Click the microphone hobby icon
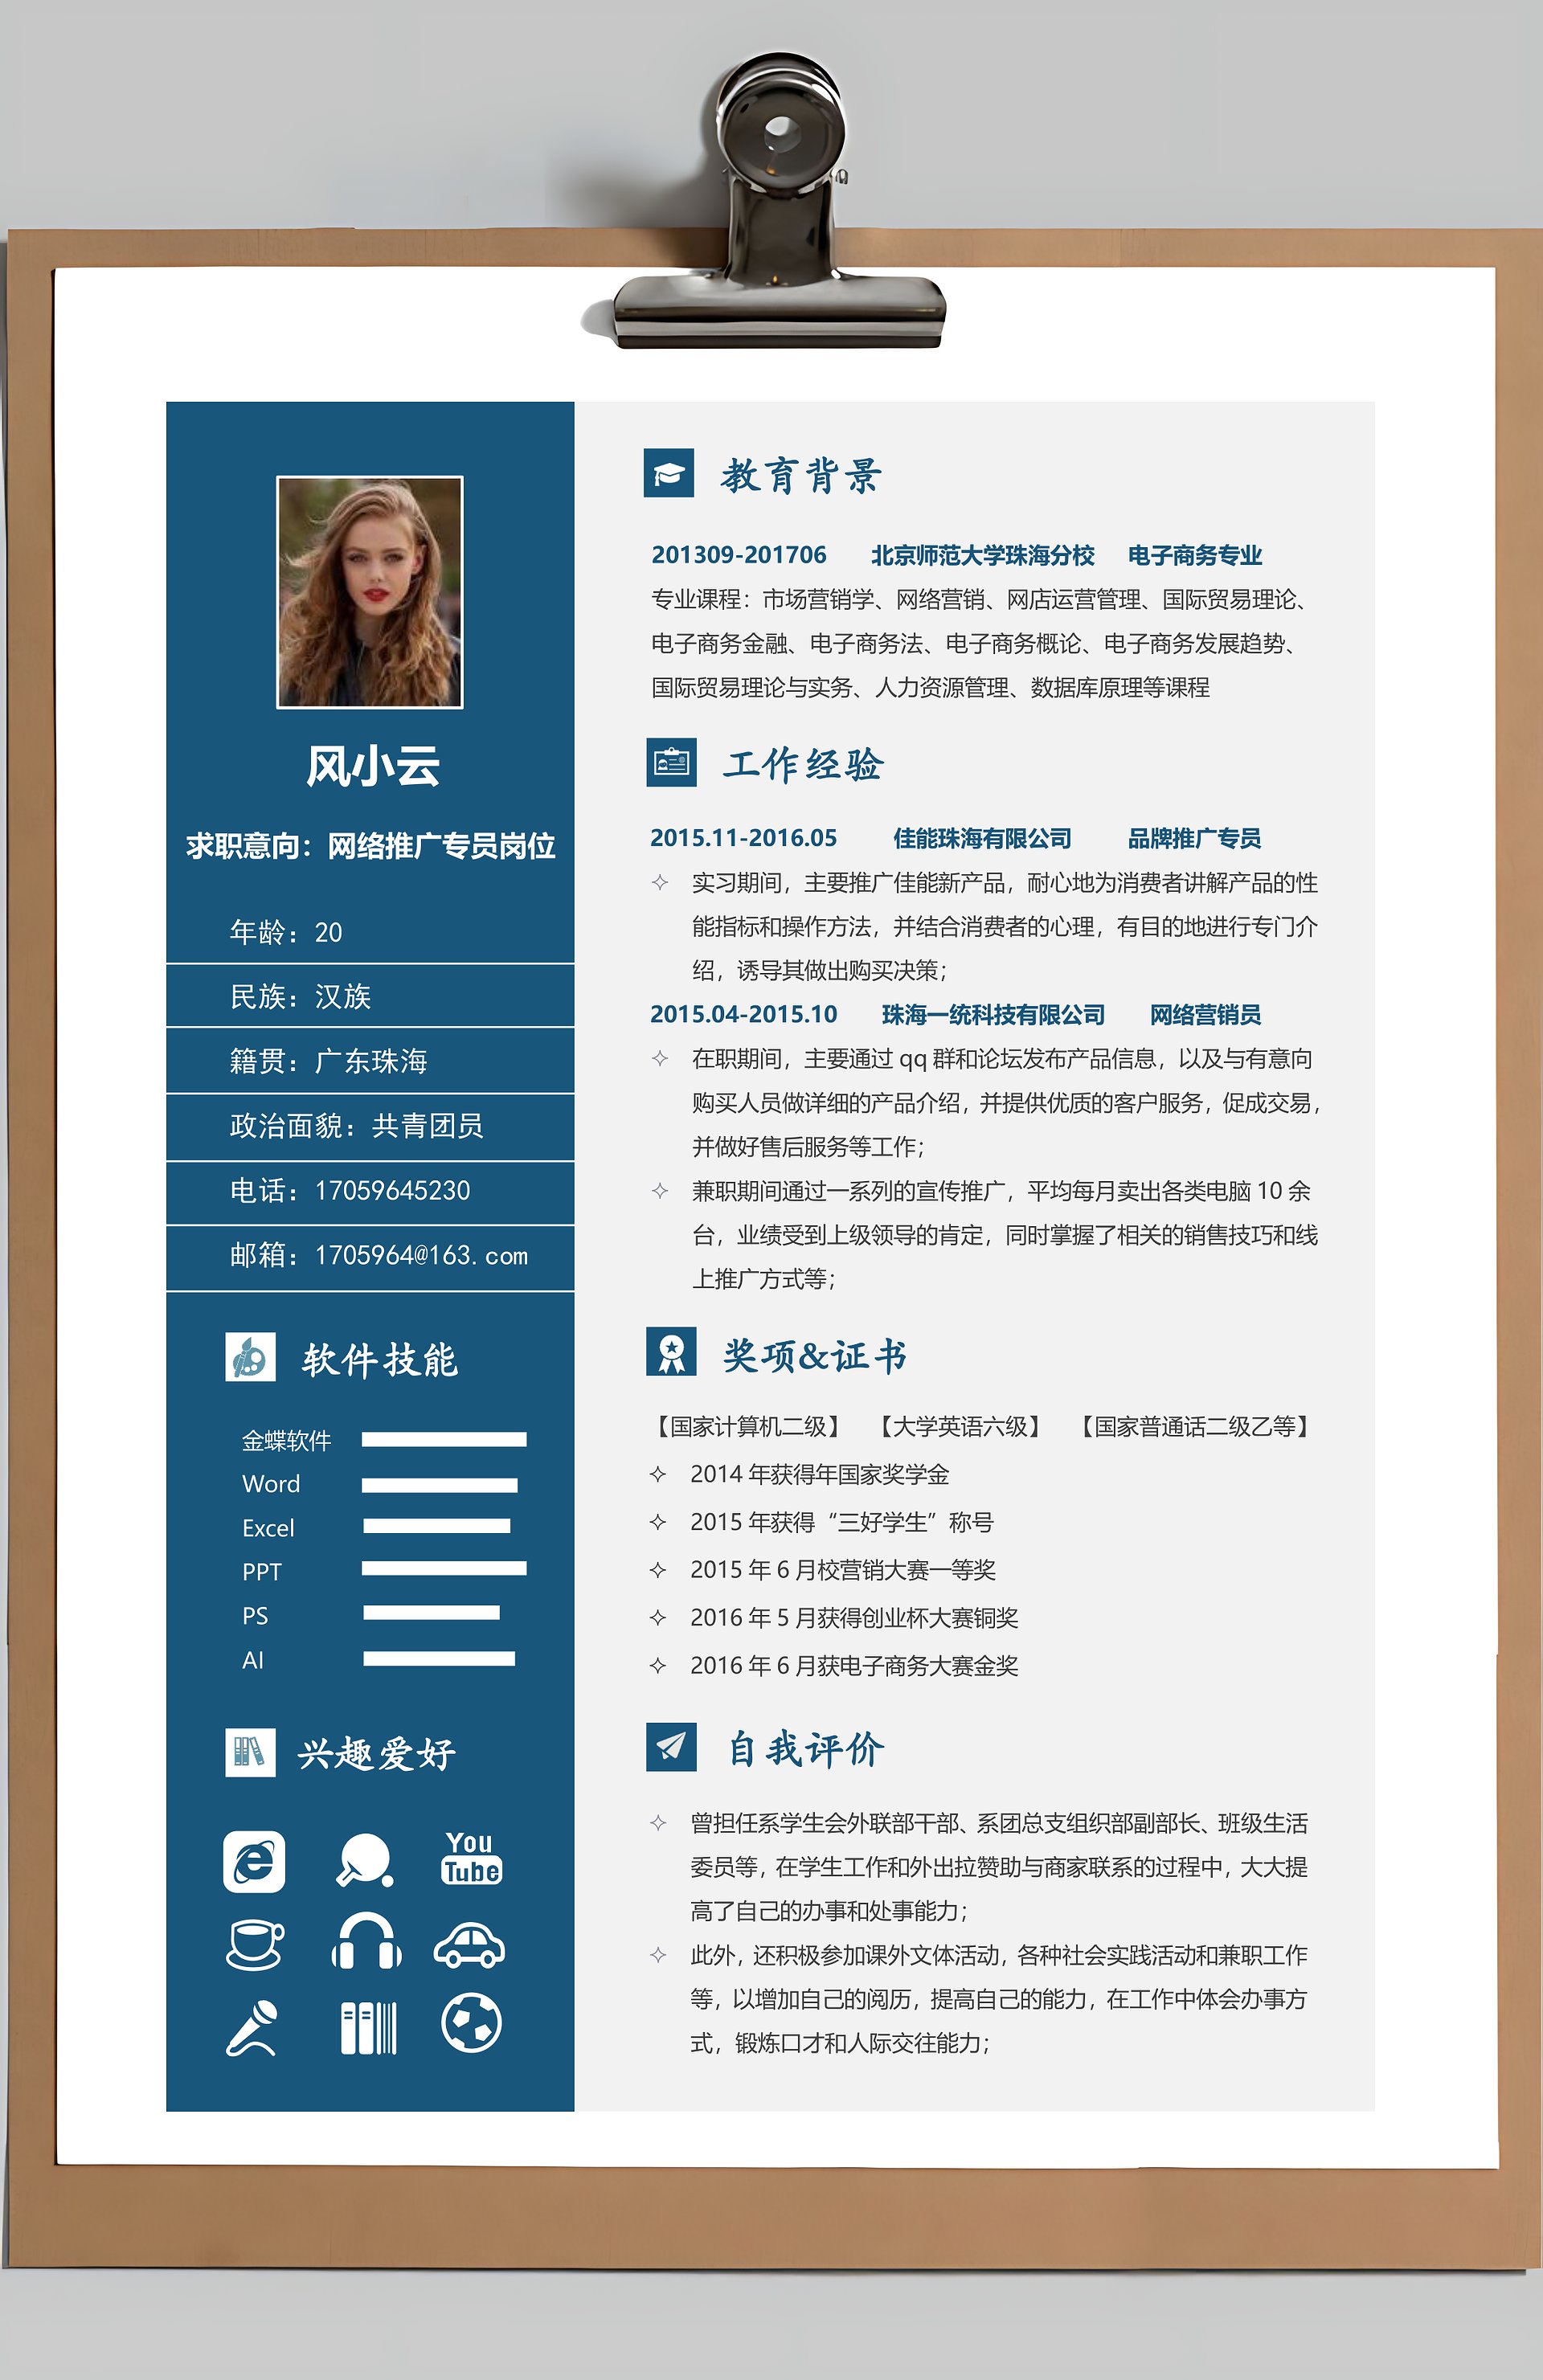1543x2380 pixels. (x=252, y=2027)
